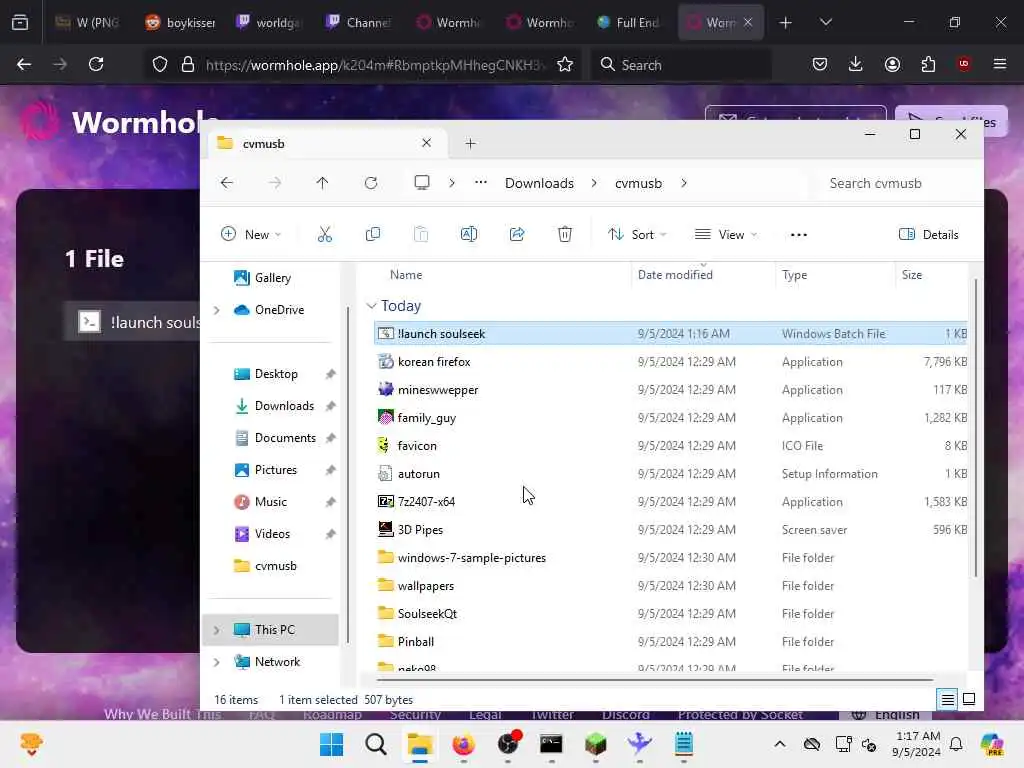The image size is (1024, 768).
Task: Open the View dropdown
Action: point(726,234)
